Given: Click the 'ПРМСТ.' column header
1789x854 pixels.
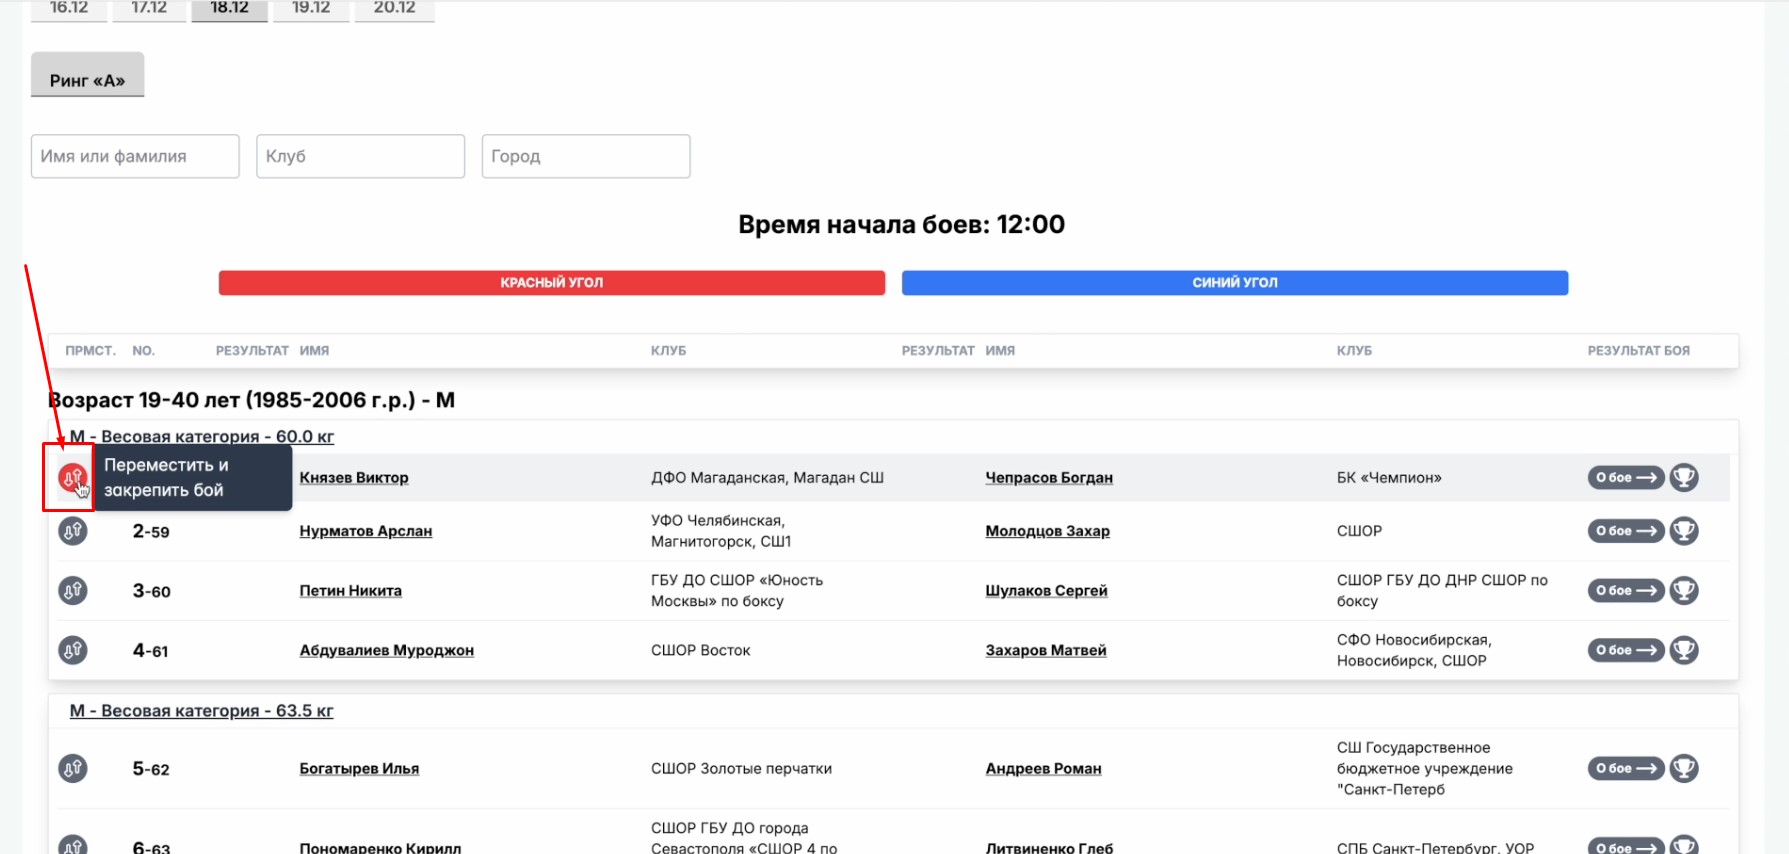Looking at the screenshot, I should [90, 351].
